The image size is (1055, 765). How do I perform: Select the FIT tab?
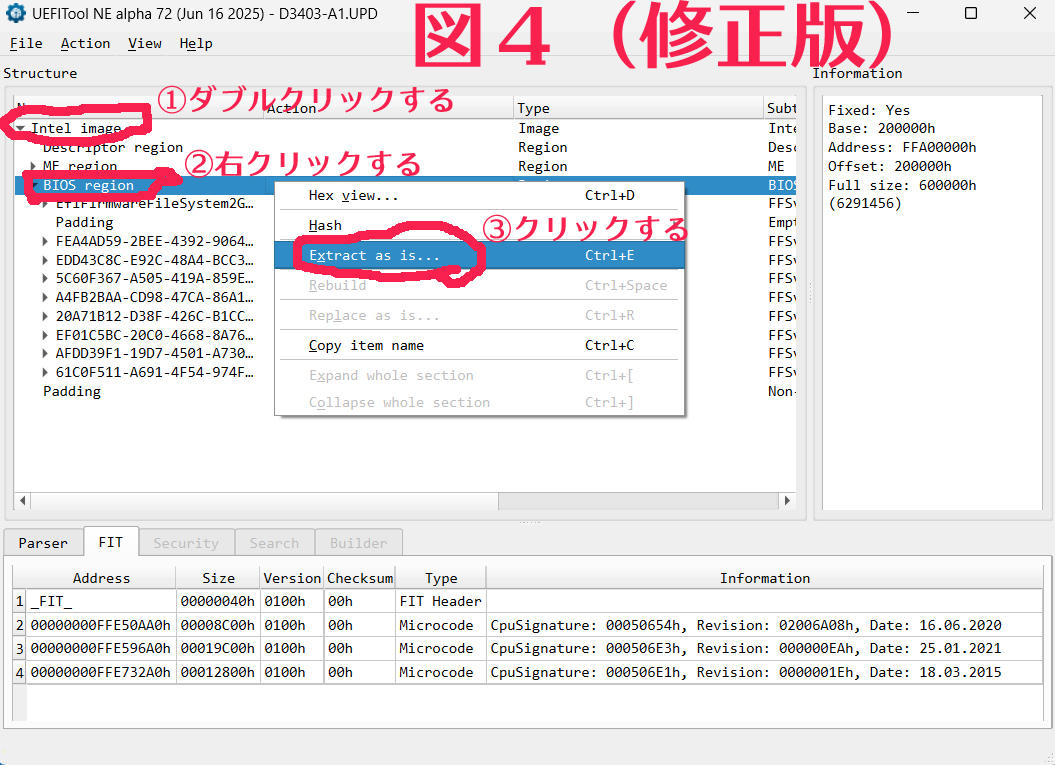tap(110, 542)
